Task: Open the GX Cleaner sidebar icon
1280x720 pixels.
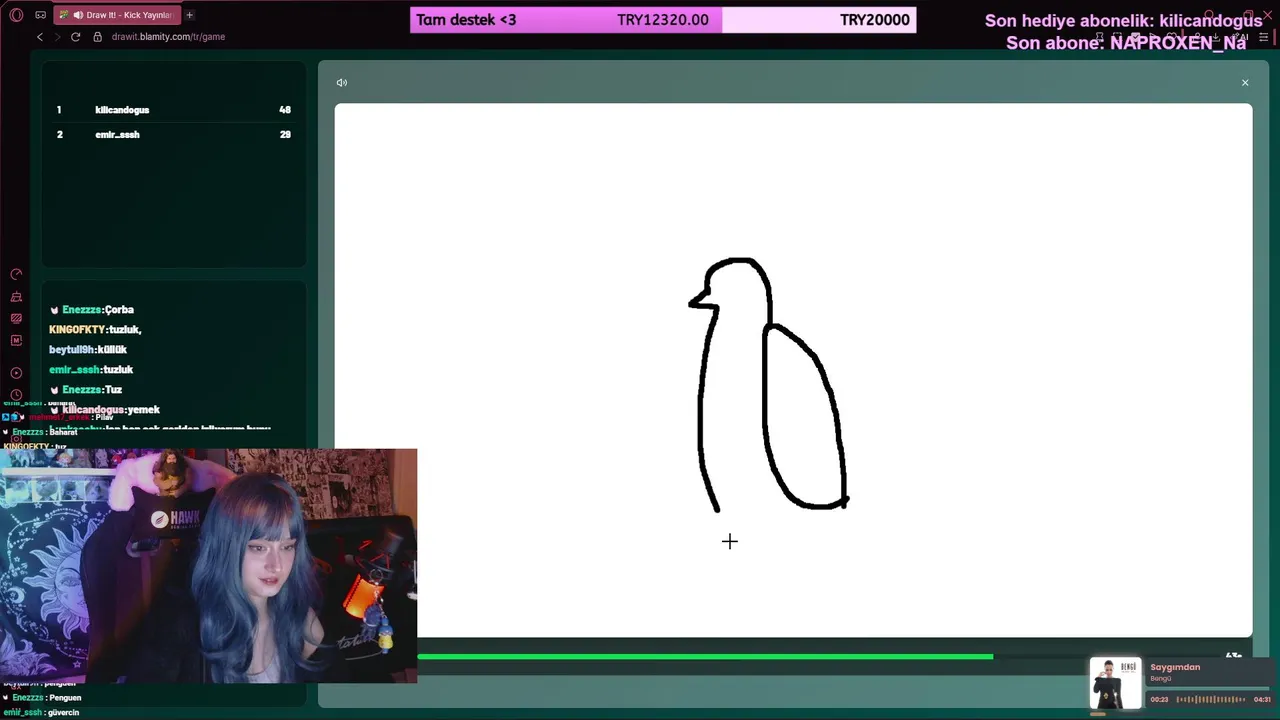Action: [x=16, y=297]
